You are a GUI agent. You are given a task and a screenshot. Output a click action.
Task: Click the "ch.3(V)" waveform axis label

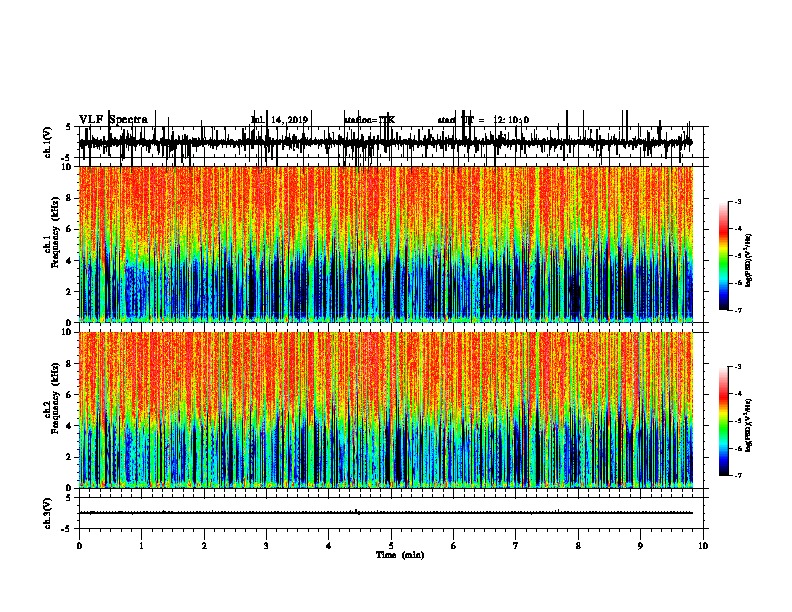[47, 513]
